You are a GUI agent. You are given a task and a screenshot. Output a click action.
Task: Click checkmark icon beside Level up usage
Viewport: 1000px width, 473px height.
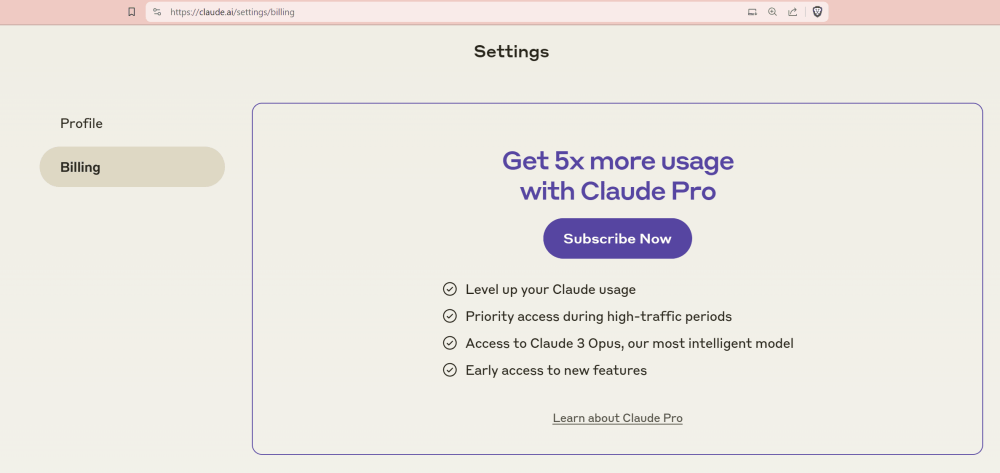450,289
